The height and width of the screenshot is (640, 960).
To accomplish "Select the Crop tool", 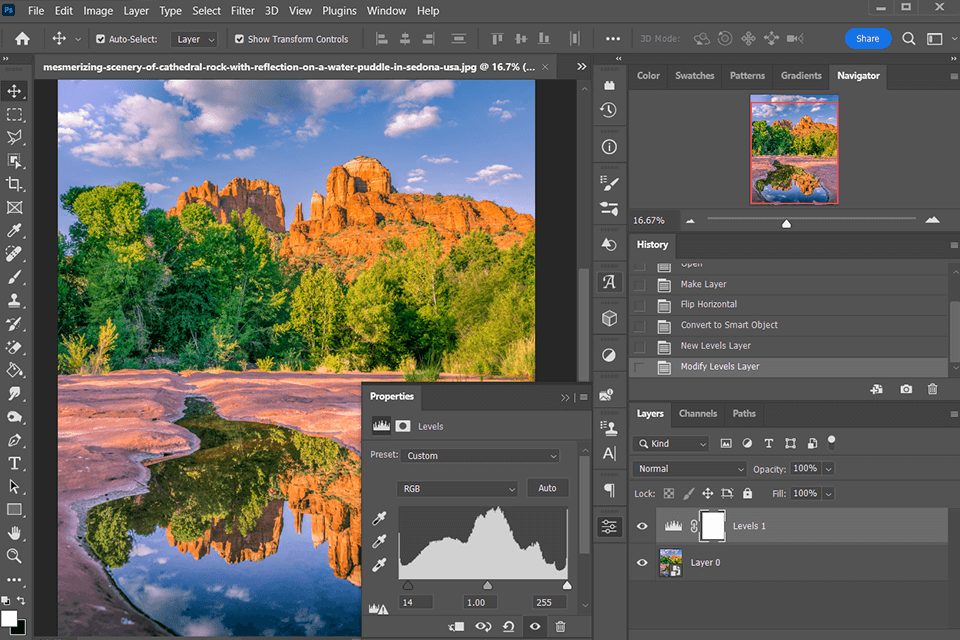I will coord(14,184).
